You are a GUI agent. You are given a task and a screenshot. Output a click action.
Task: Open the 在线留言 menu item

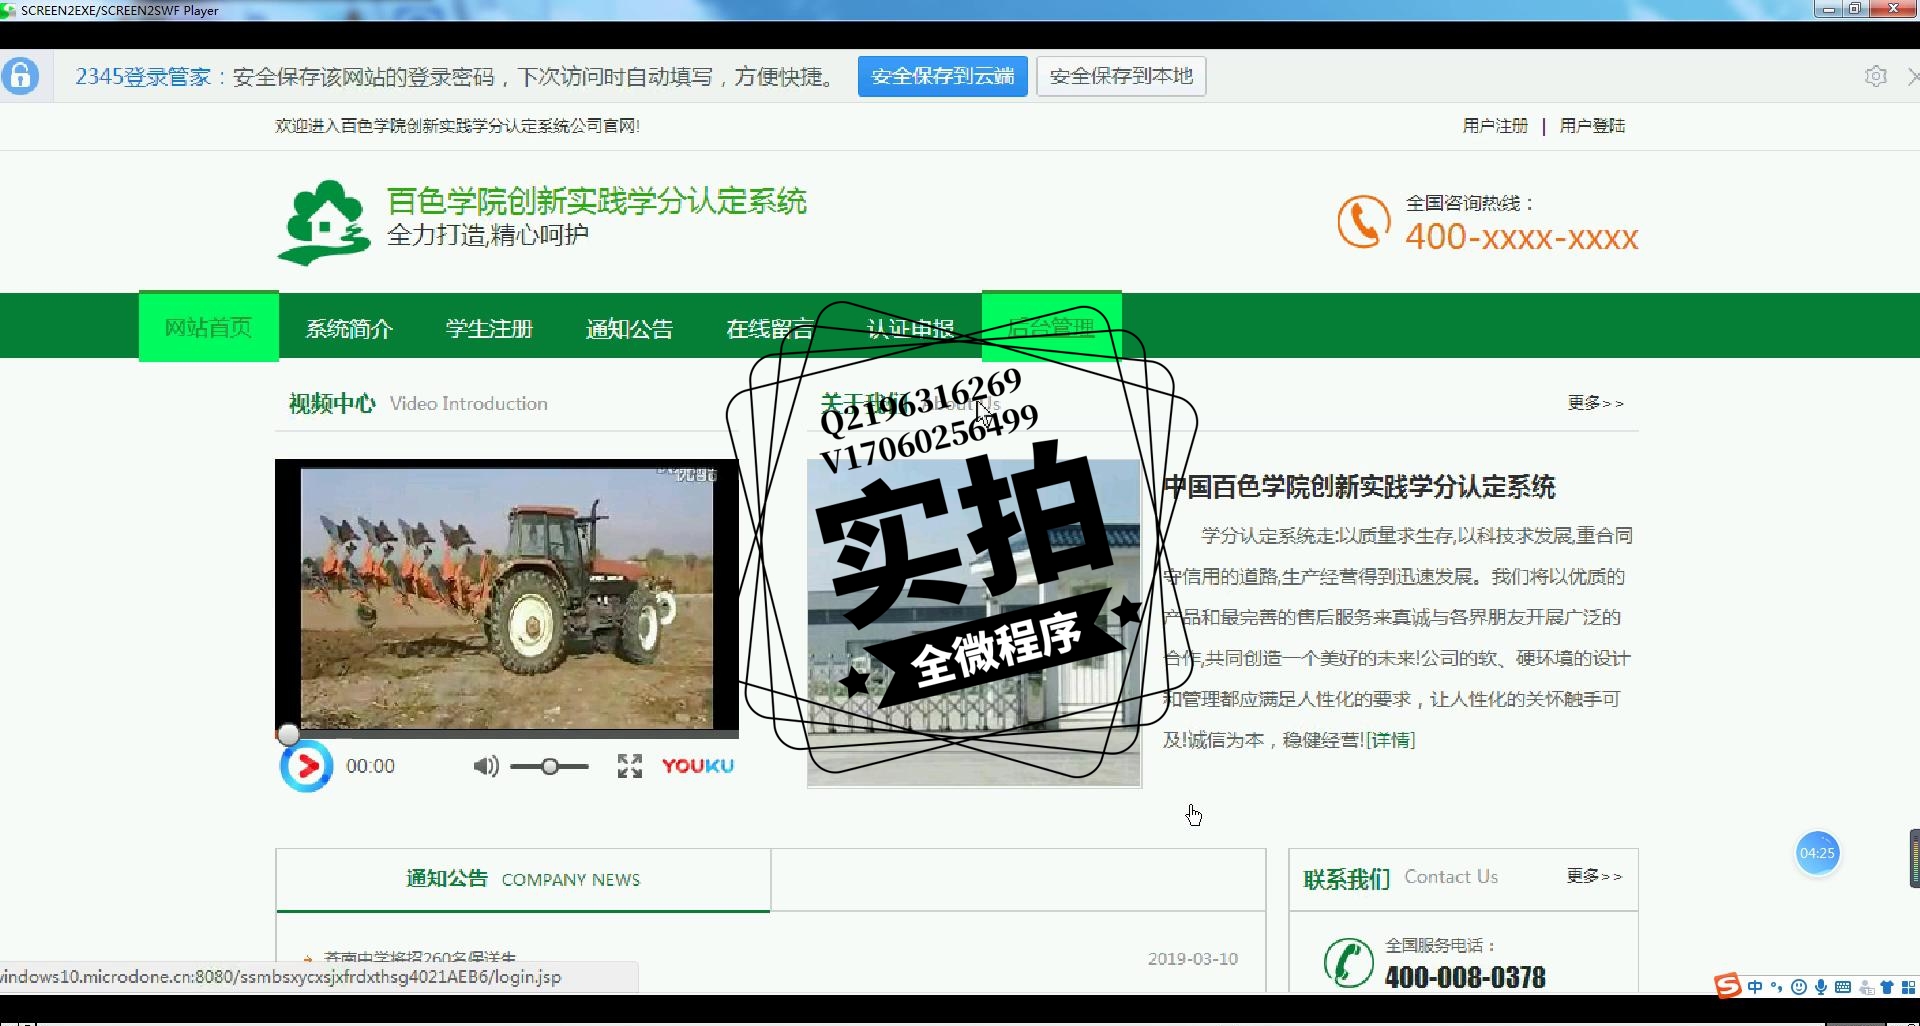point(769,328)
